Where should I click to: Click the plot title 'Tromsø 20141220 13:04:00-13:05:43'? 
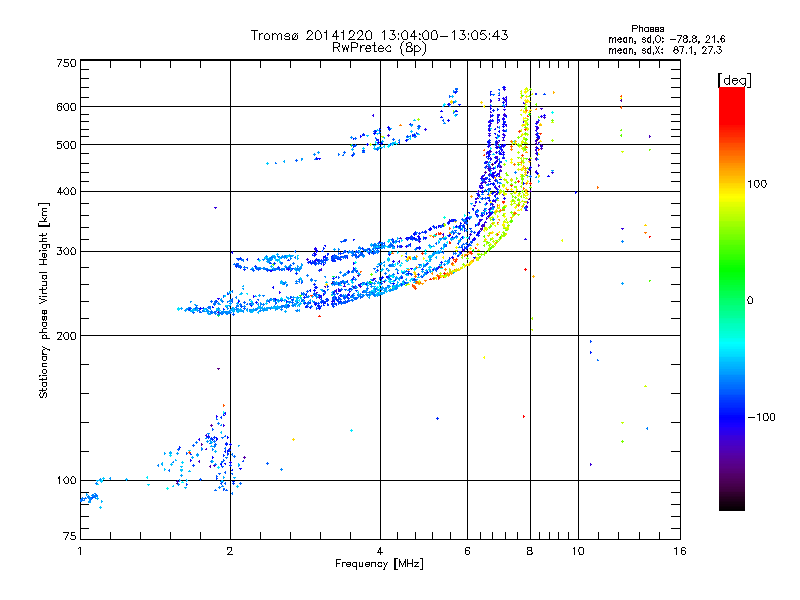pos(379,35)
